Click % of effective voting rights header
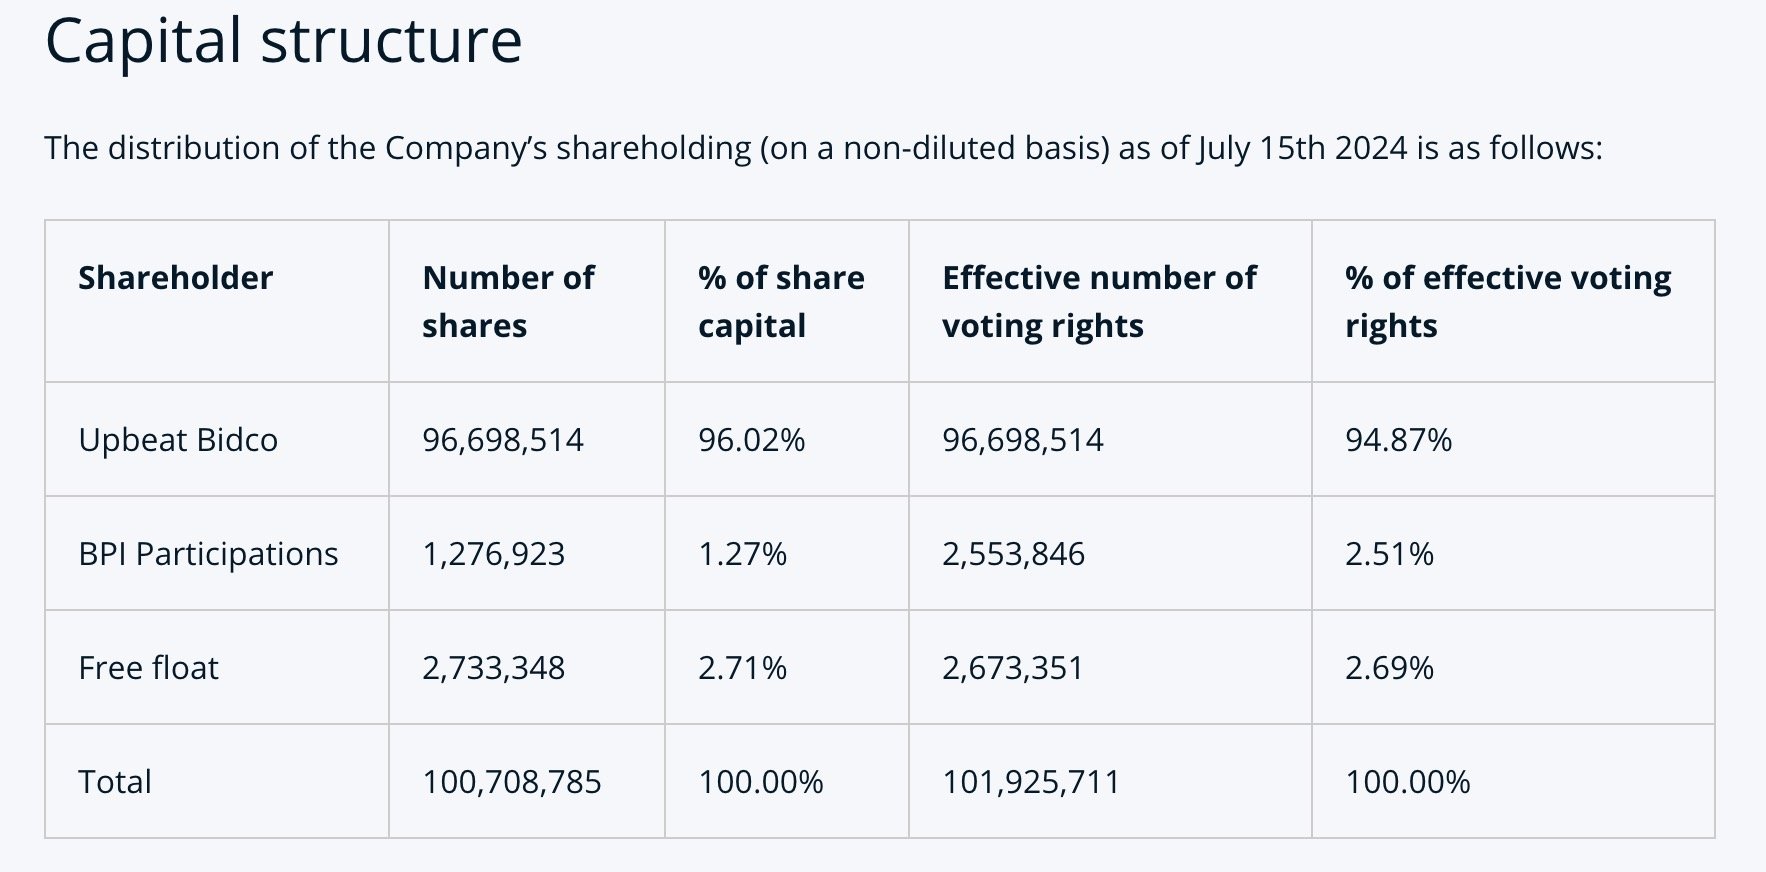 click(1507, 301)
